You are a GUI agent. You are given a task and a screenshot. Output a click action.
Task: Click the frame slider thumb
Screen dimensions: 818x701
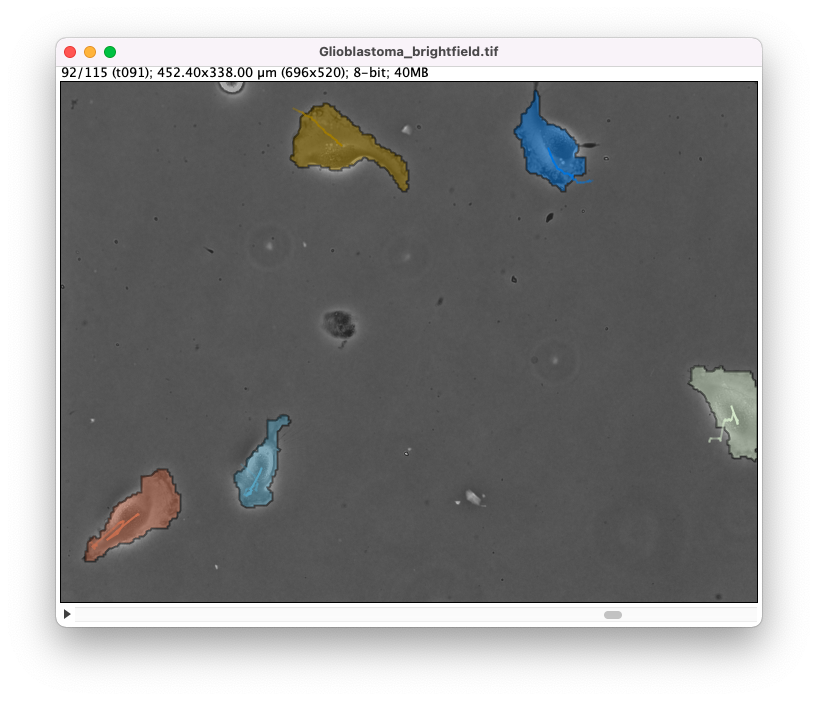click(612, 615)
